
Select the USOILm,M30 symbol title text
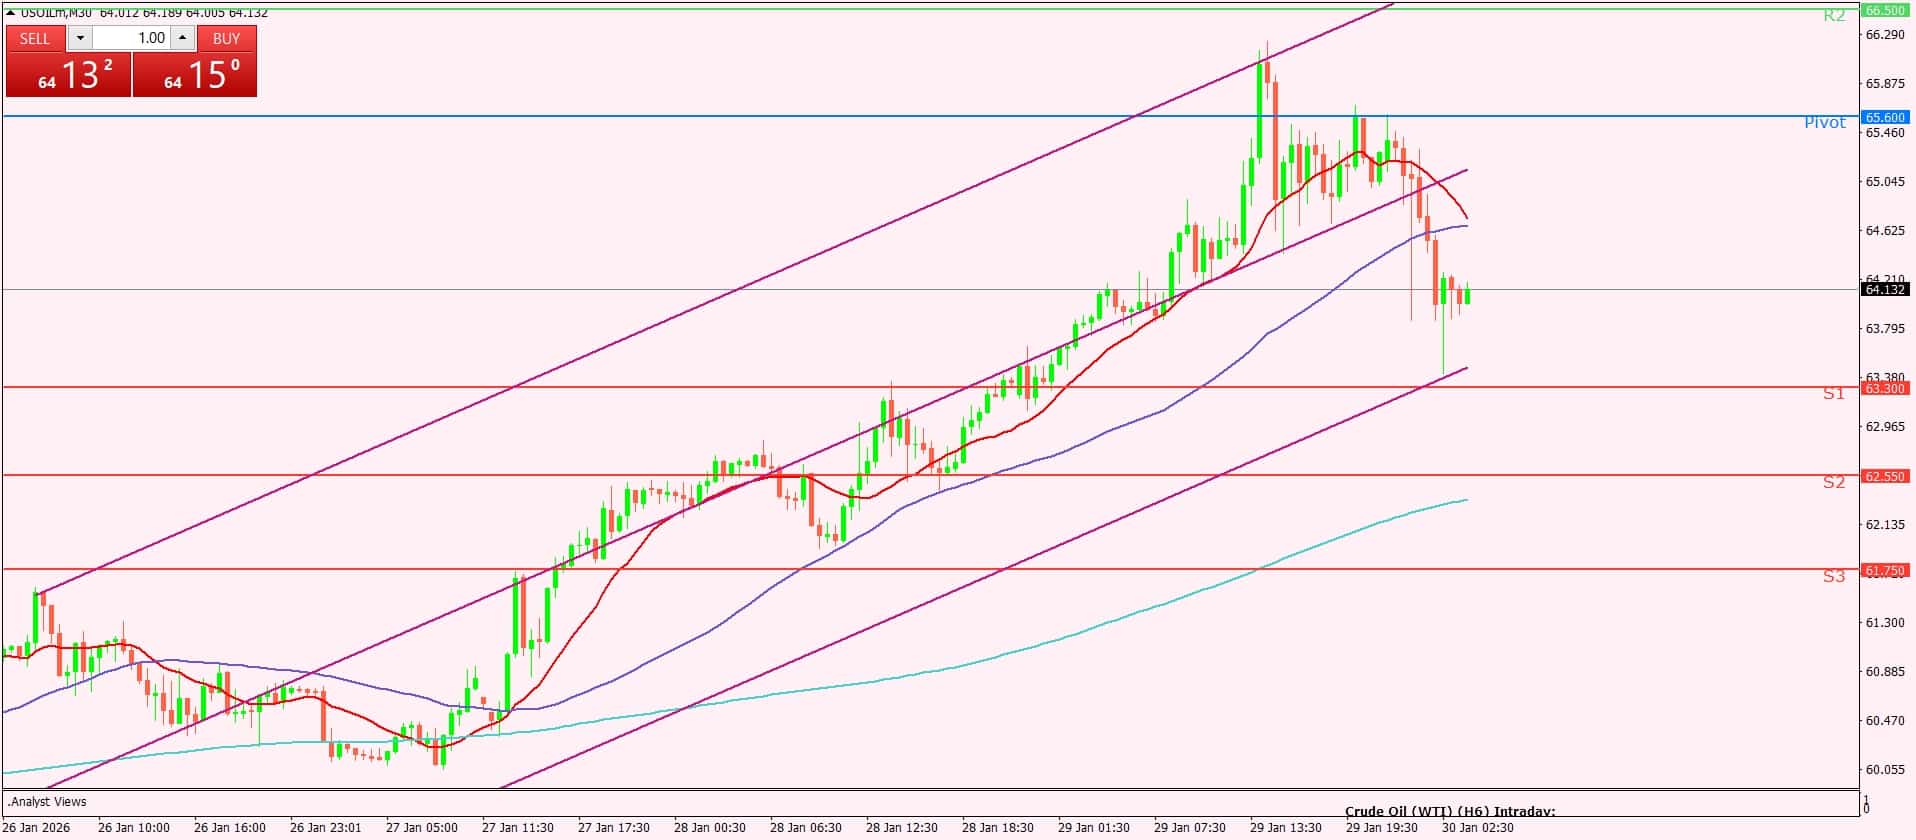click(56, 12)
